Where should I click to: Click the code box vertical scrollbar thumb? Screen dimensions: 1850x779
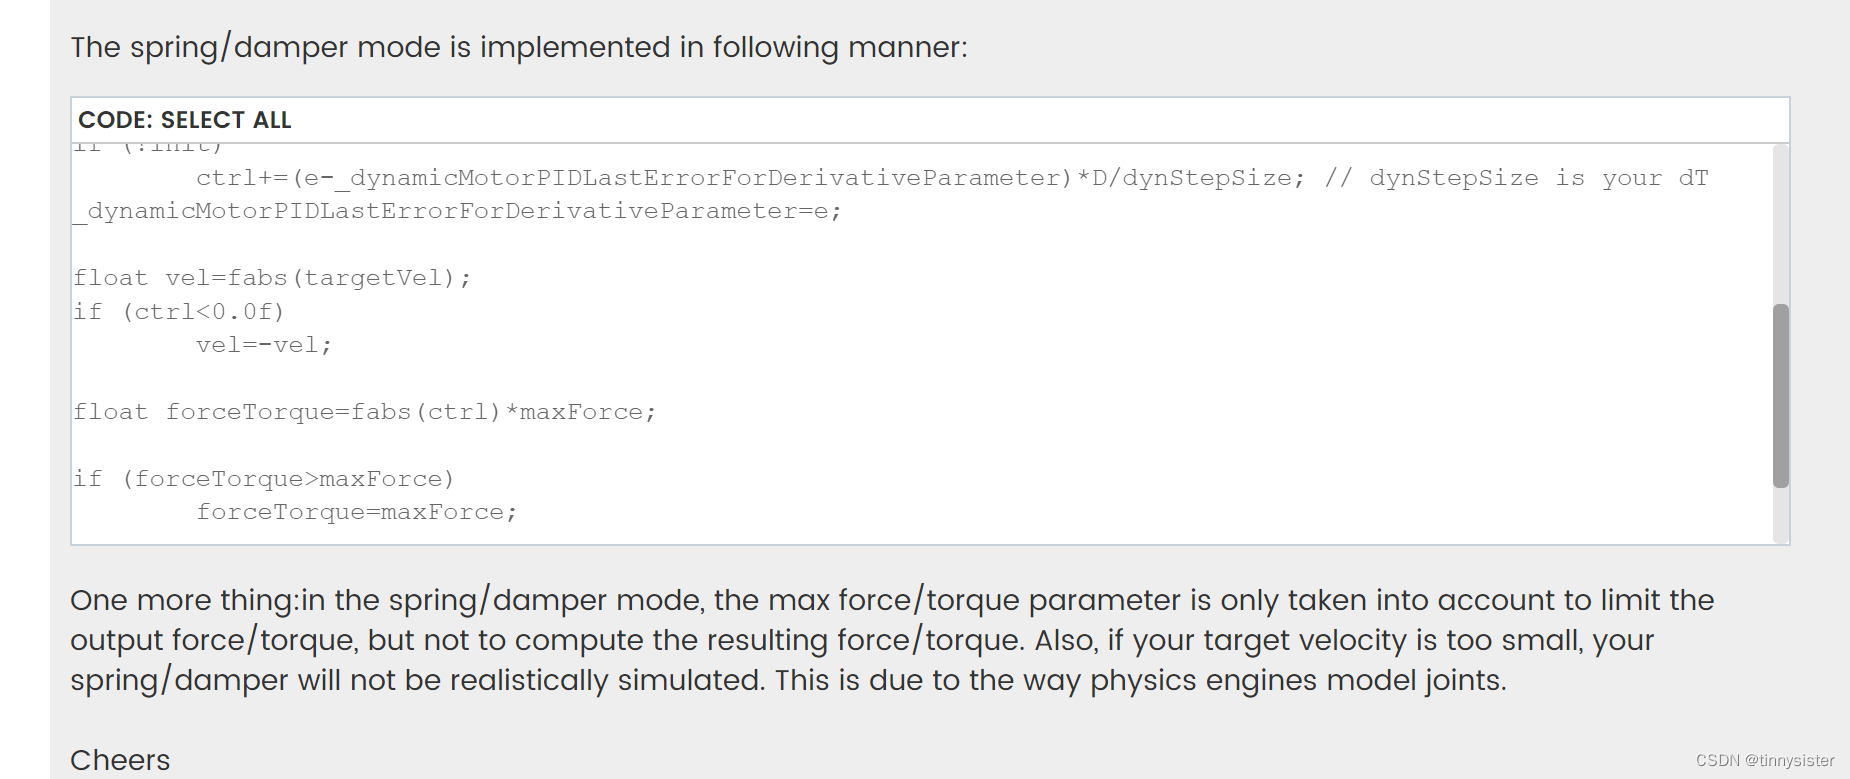point(1780,396)
